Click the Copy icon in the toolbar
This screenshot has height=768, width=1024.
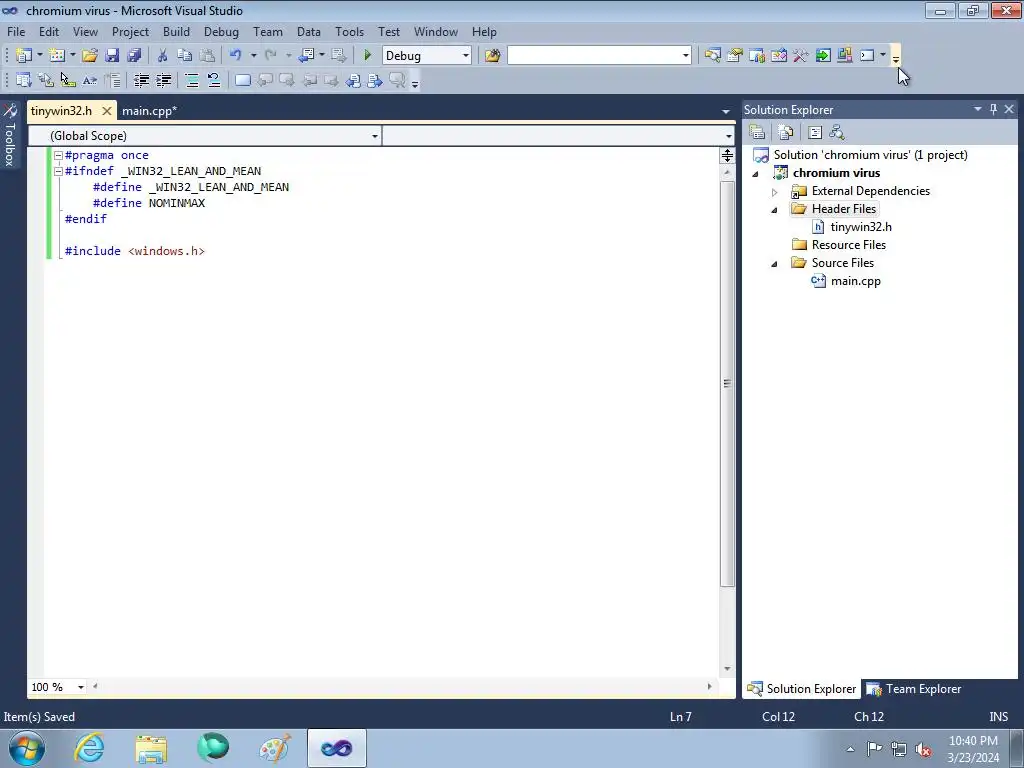pos(185,56)
